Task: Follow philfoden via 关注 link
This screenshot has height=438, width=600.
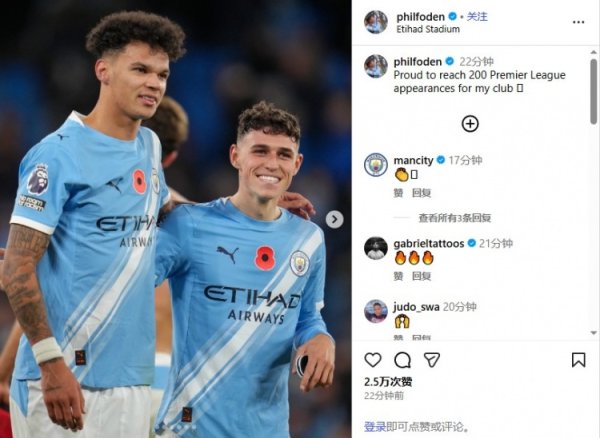Action: coord(477,17)
